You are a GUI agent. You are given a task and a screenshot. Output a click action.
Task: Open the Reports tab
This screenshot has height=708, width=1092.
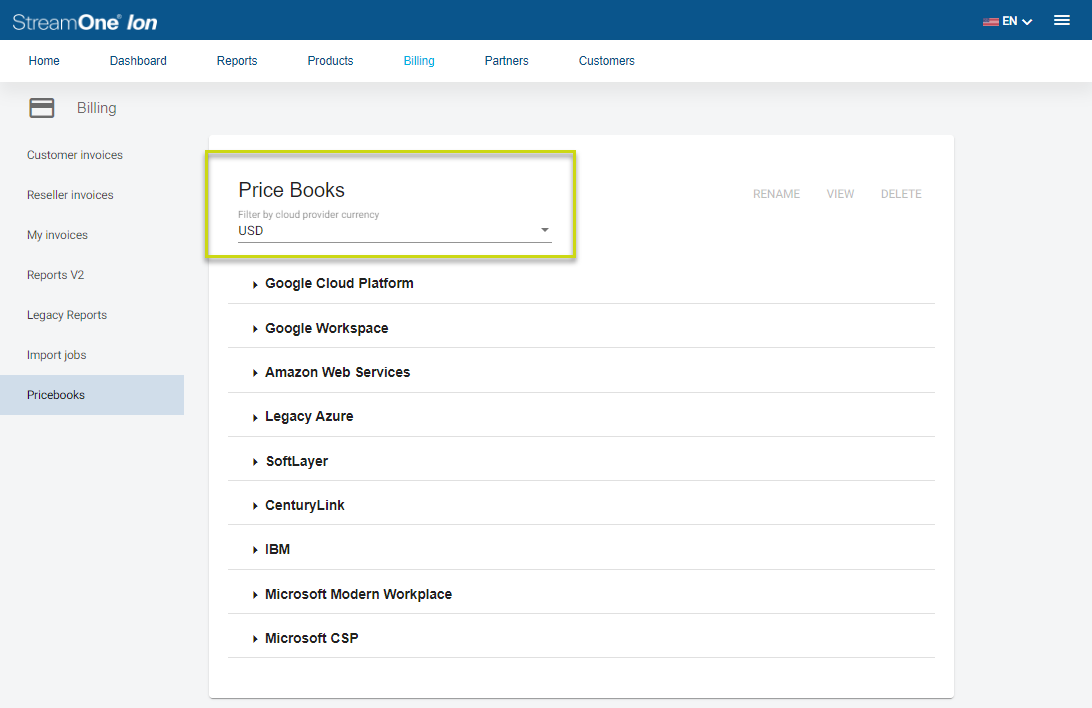coord(237,61)
